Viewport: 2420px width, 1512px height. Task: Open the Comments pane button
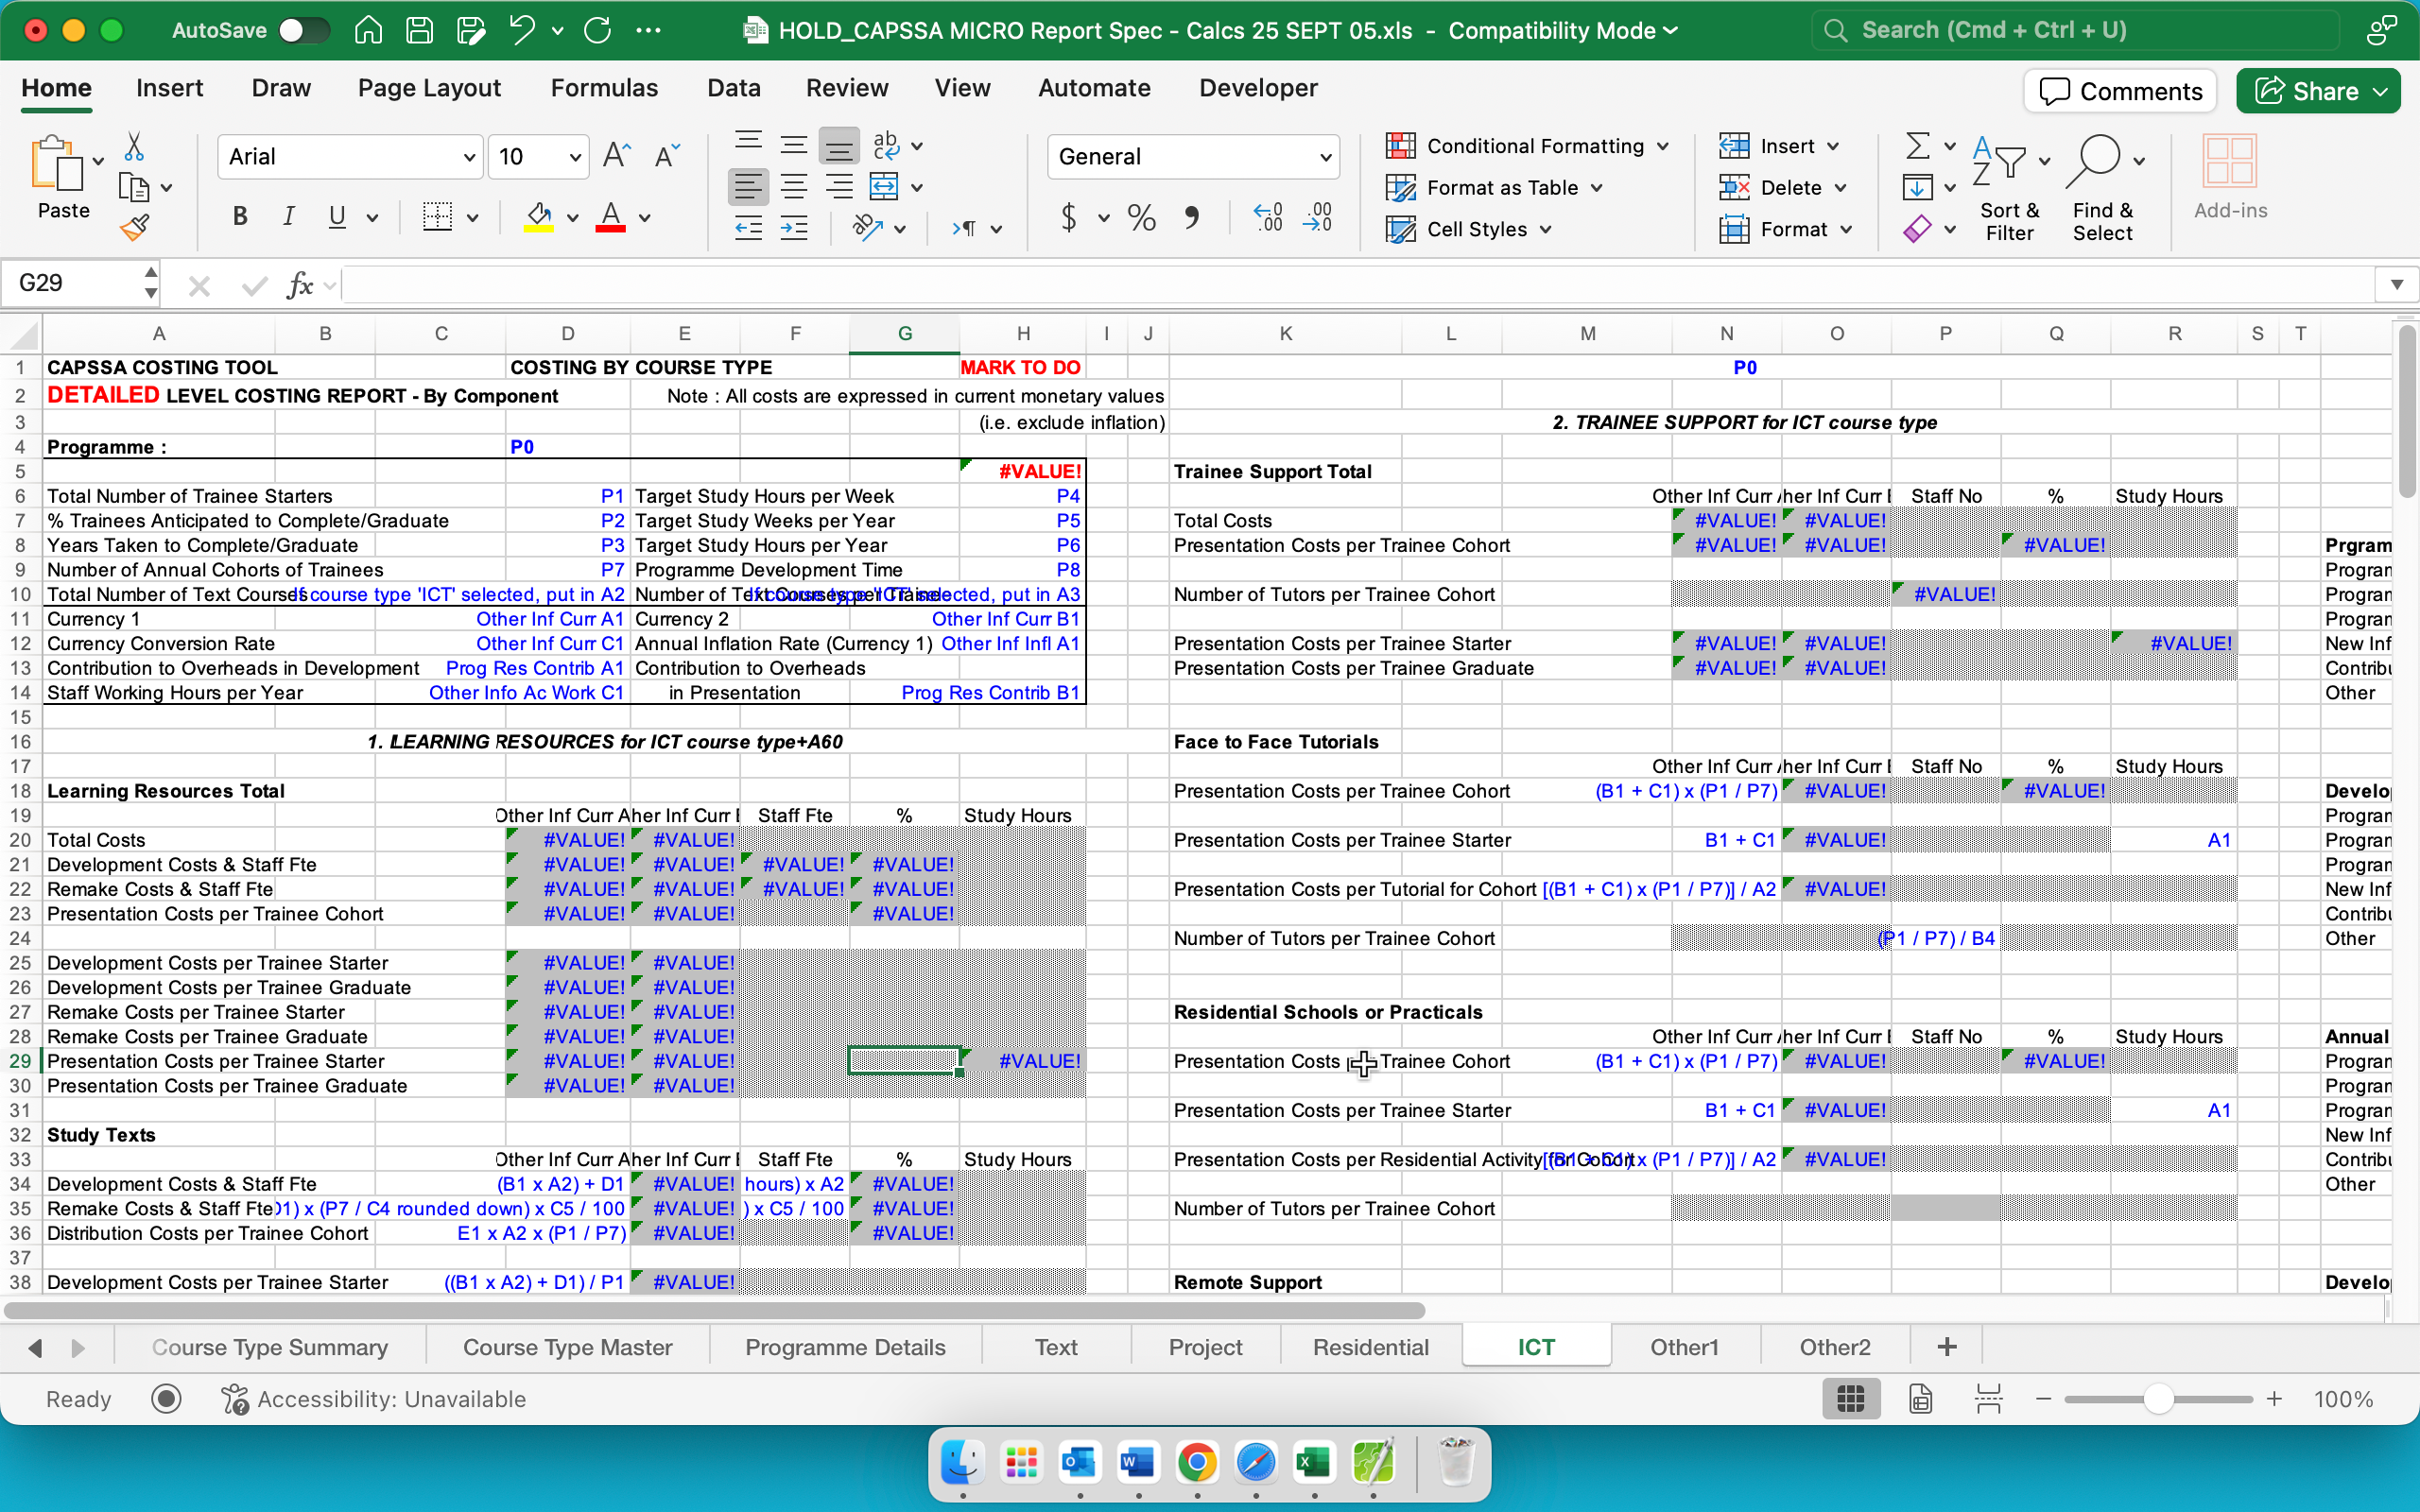[x=2120, y=91]
